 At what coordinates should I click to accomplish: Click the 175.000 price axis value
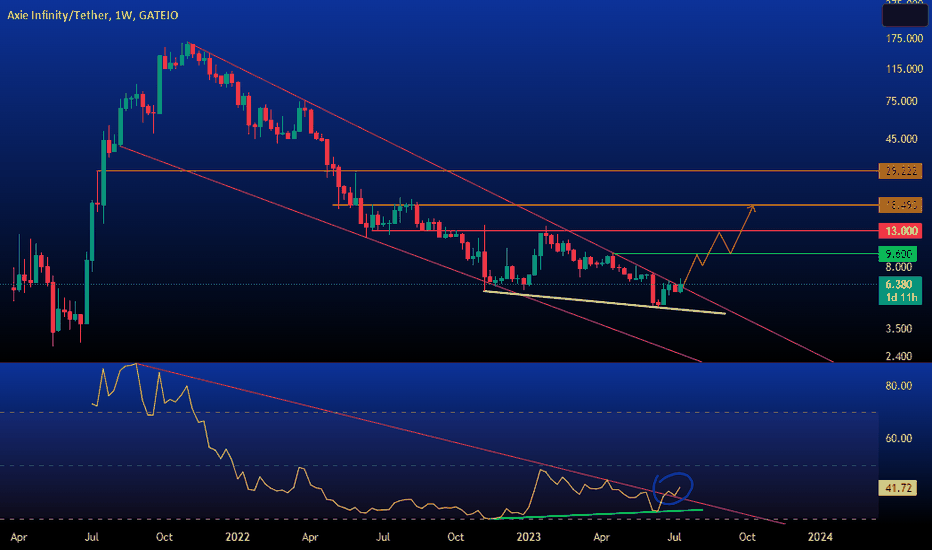[904, 39]
